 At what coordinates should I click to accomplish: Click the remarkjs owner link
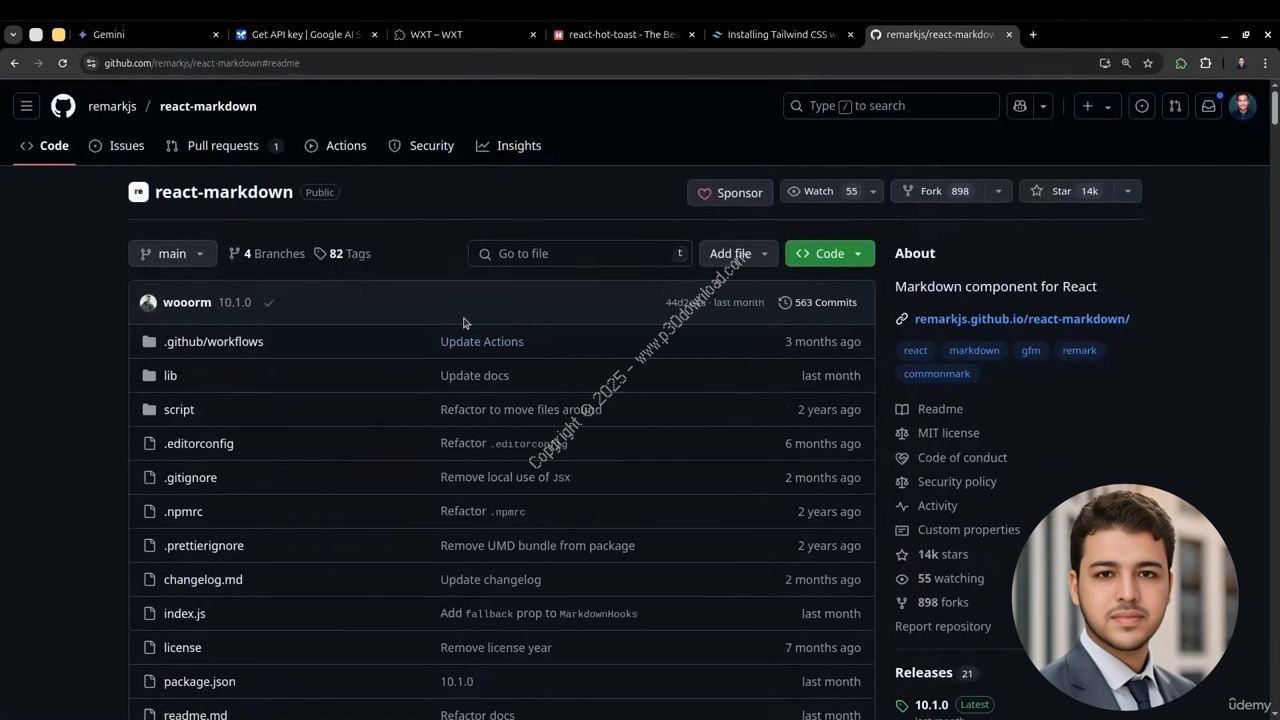tap(112, 106)
